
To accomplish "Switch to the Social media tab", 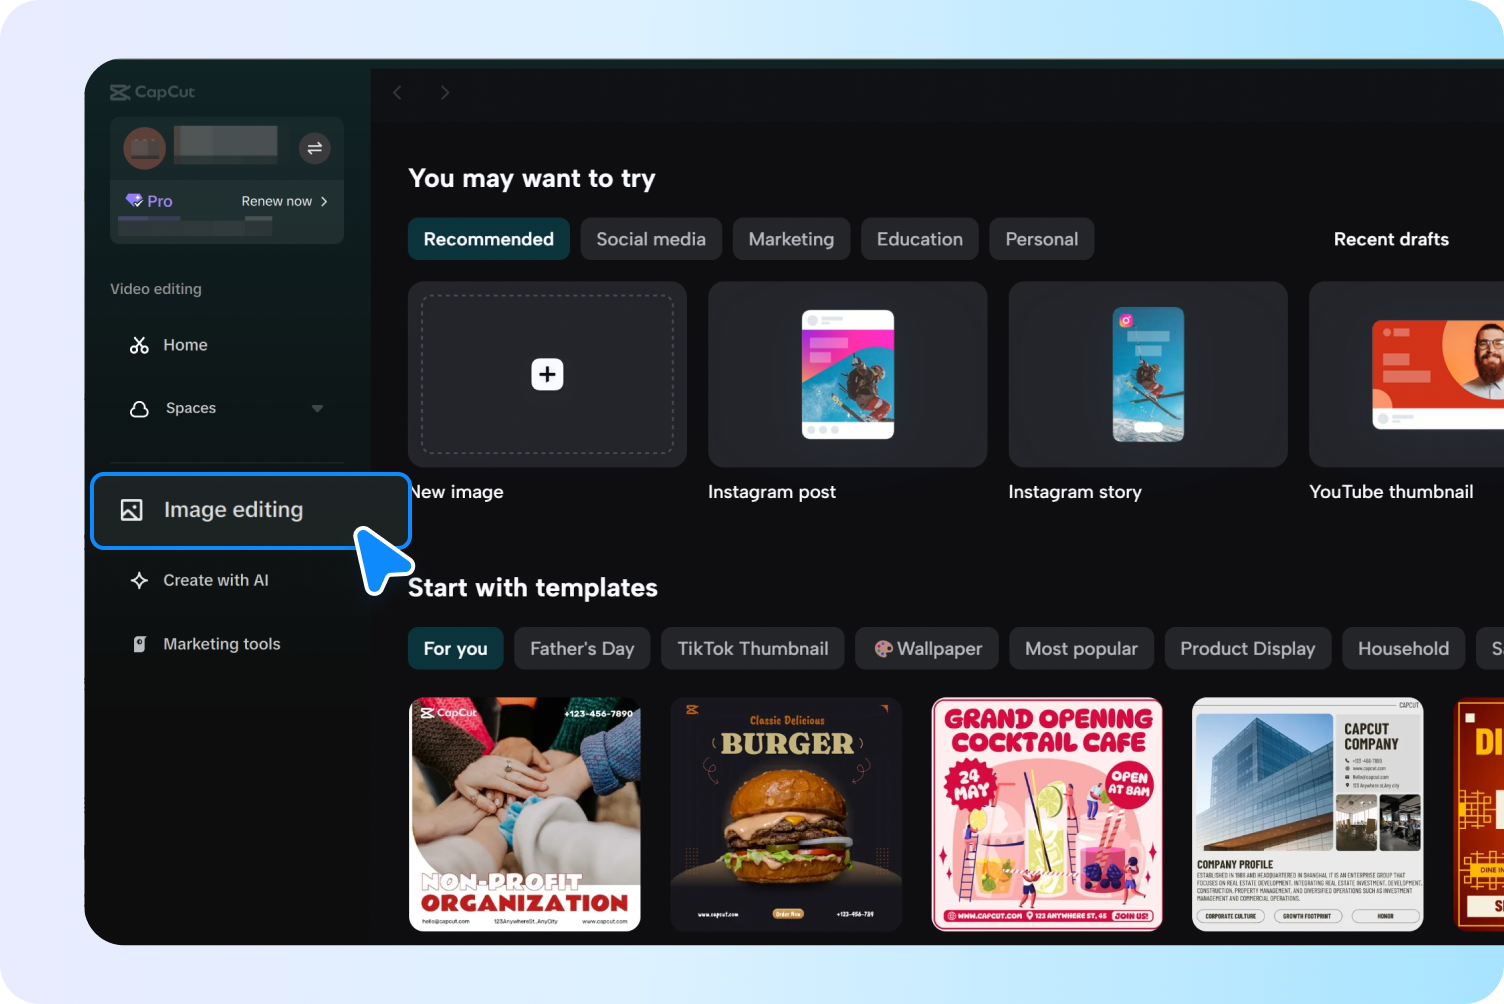I will pyautogui.click(x=651, y=239).
